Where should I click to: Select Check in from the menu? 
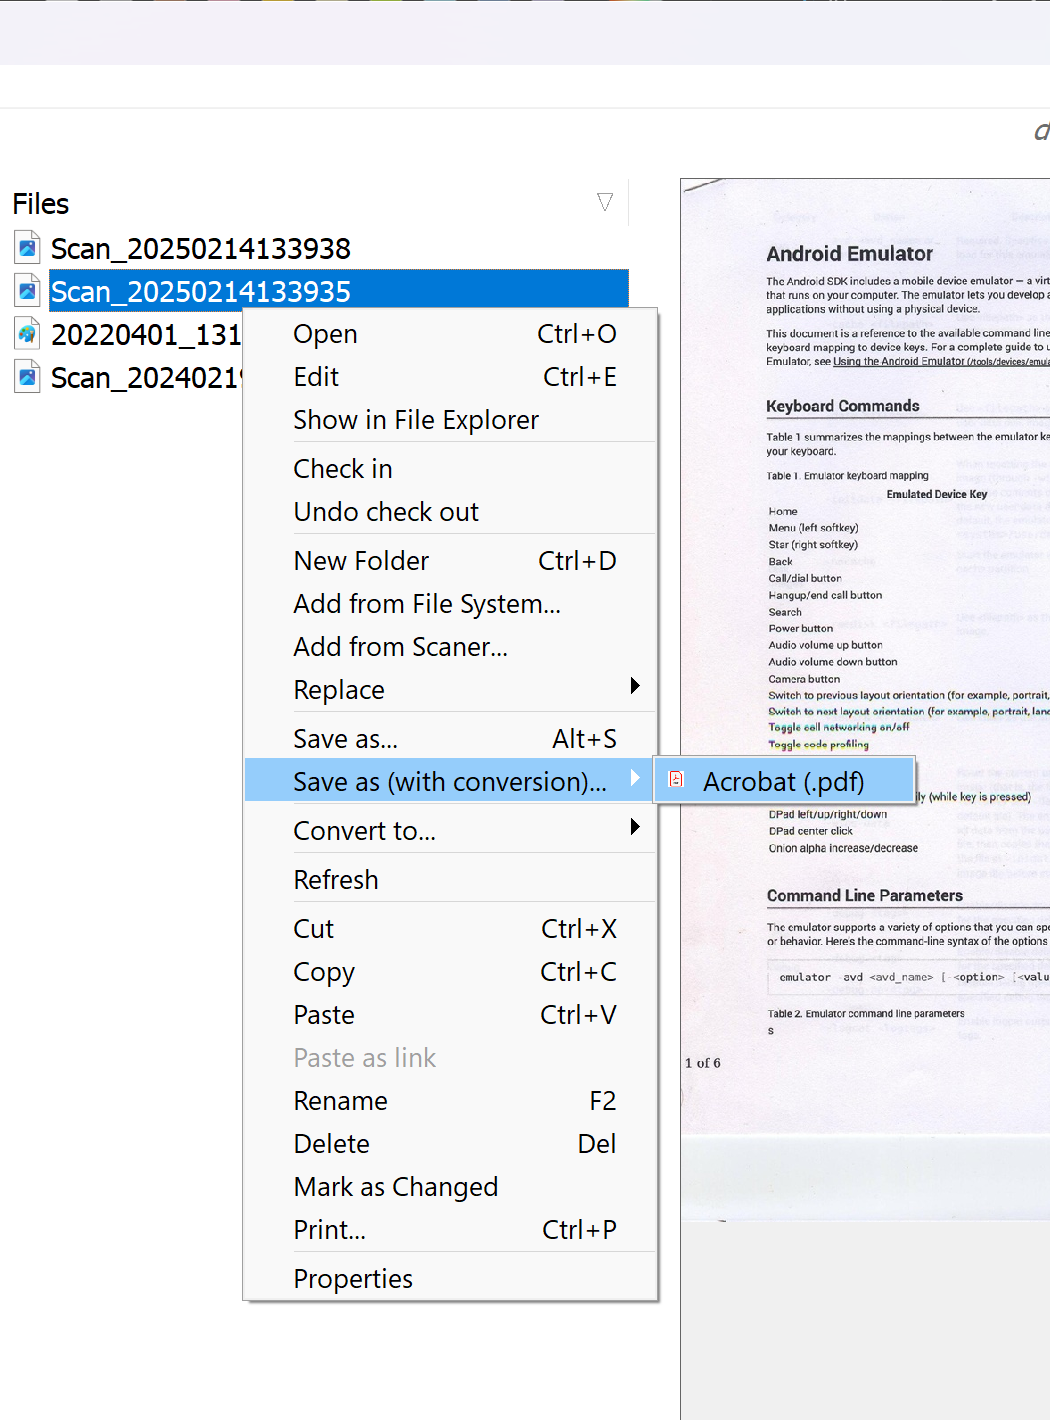(342, 469)
